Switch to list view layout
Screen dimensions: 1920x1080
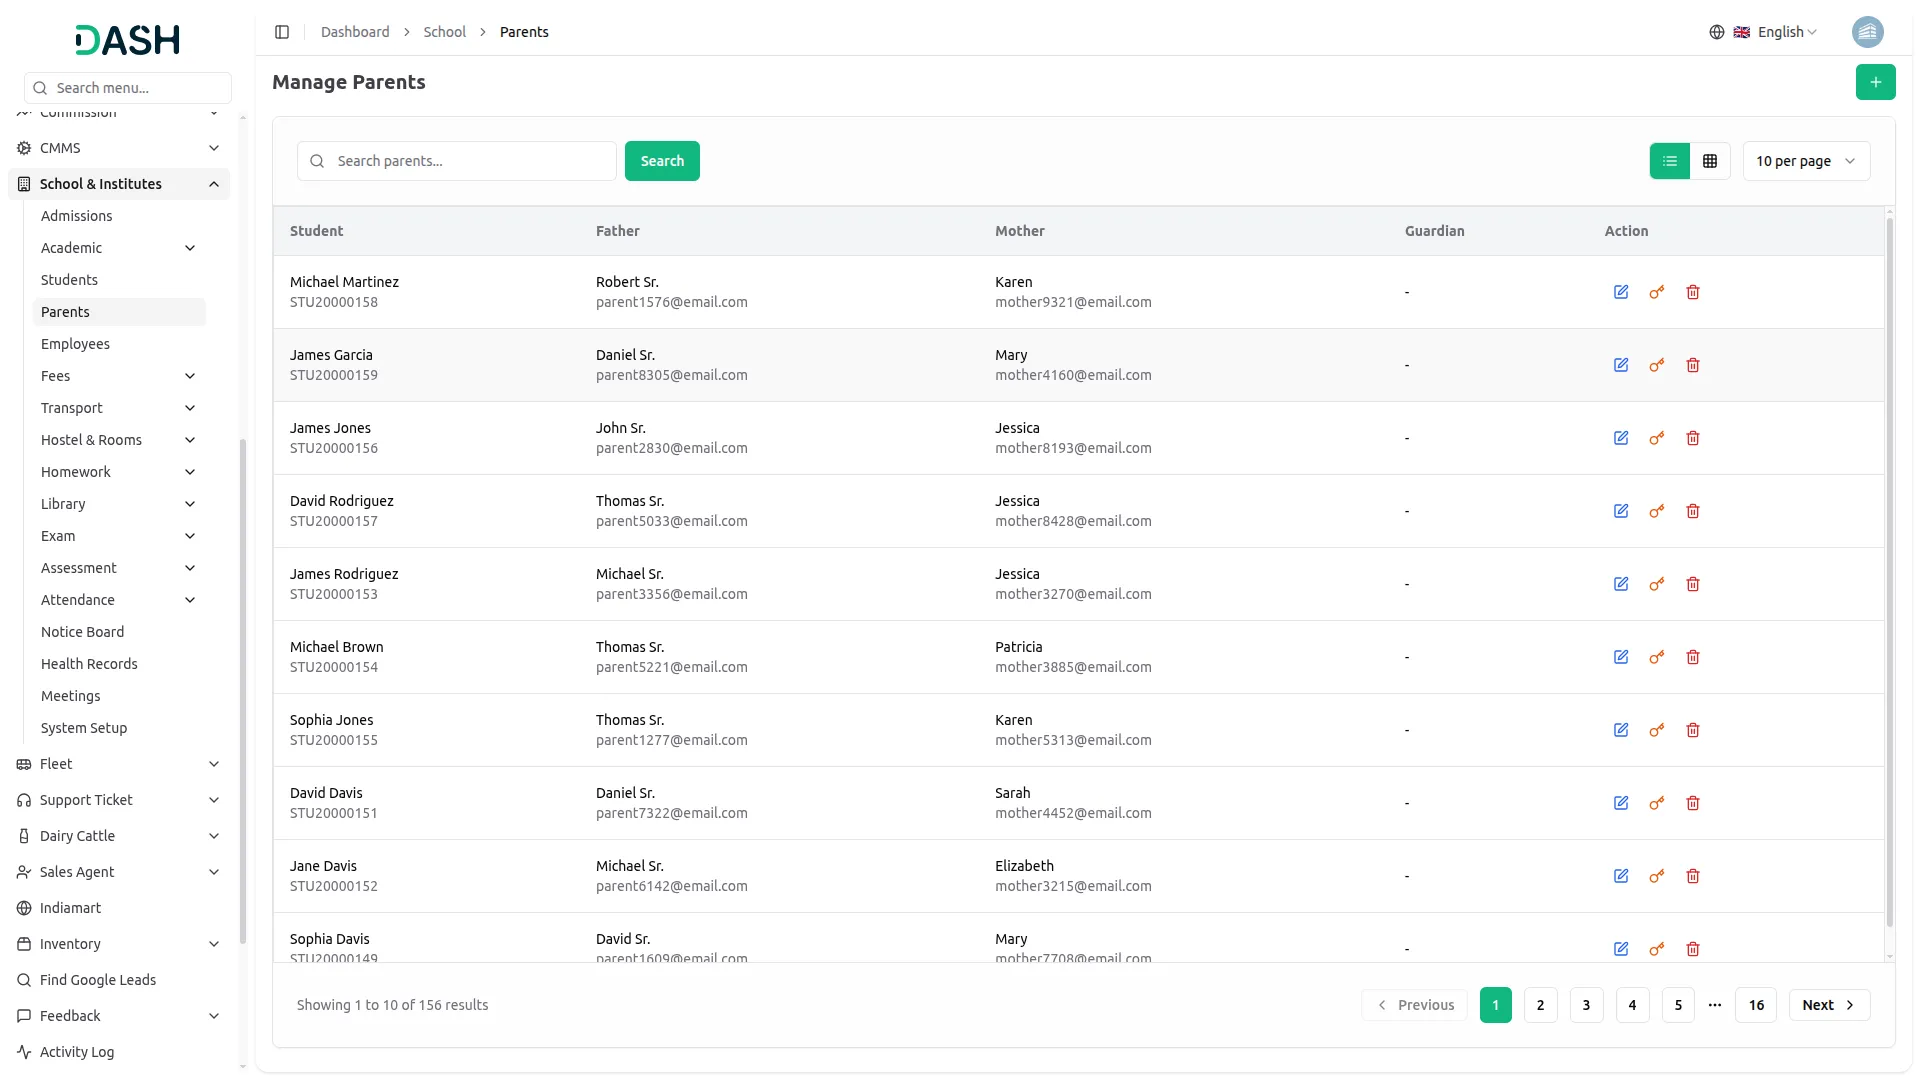click(1669, 161)
